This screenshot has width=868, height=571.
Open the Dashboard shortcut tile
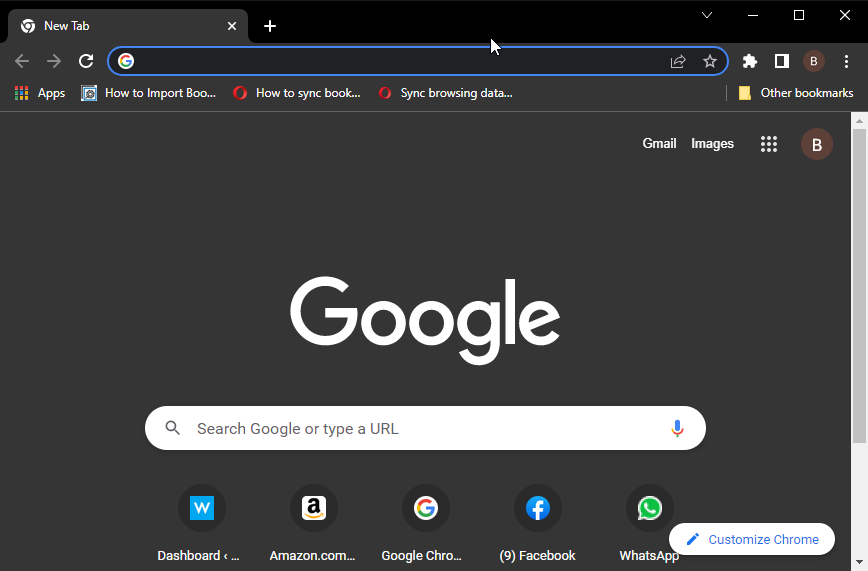coord(202,523)
